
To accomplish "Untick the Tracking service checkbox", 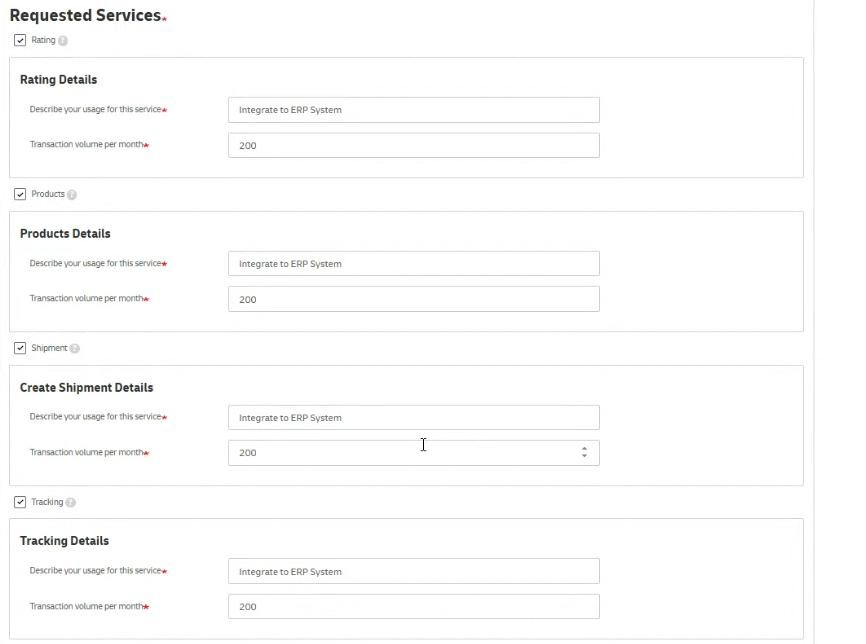I will [x=20, y=502].
